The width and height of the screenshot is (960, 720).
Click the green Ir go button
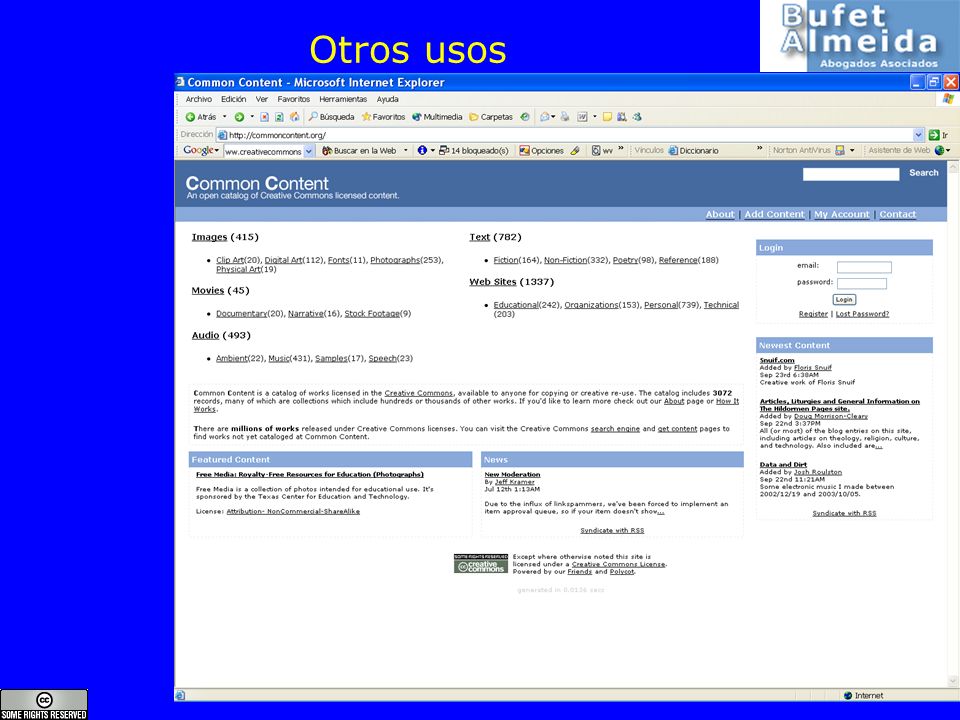pyautogui.click(x=938, y=135)
